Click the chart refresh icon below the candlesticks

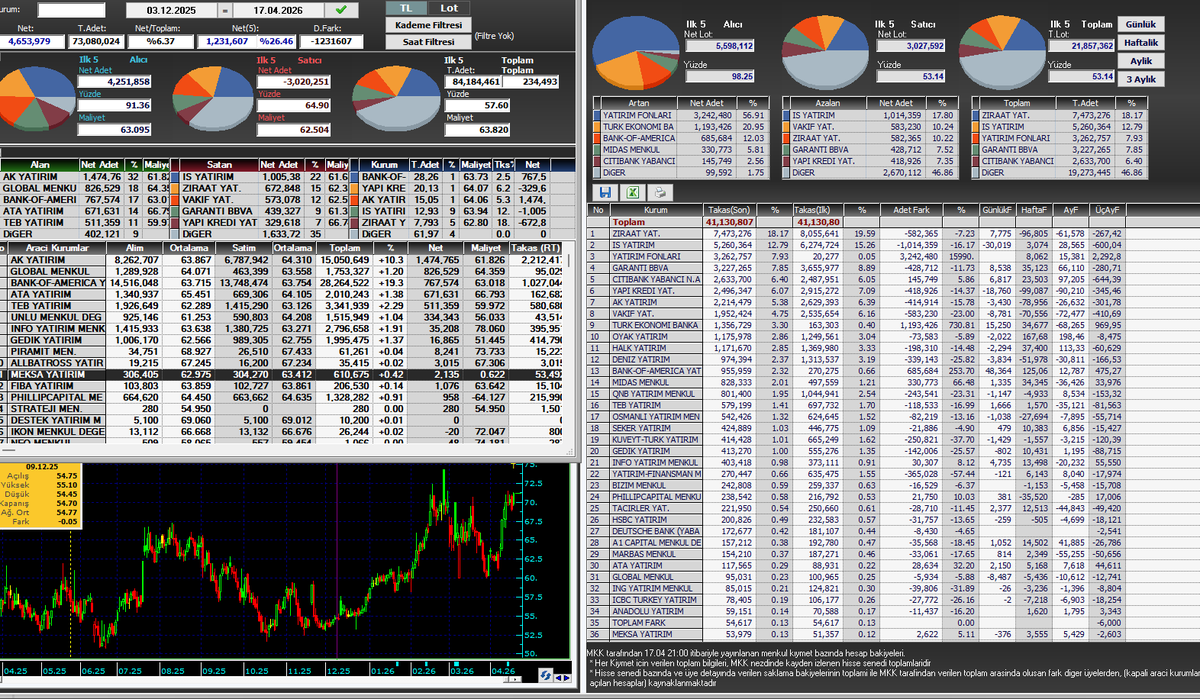click(x=544, y=676)
